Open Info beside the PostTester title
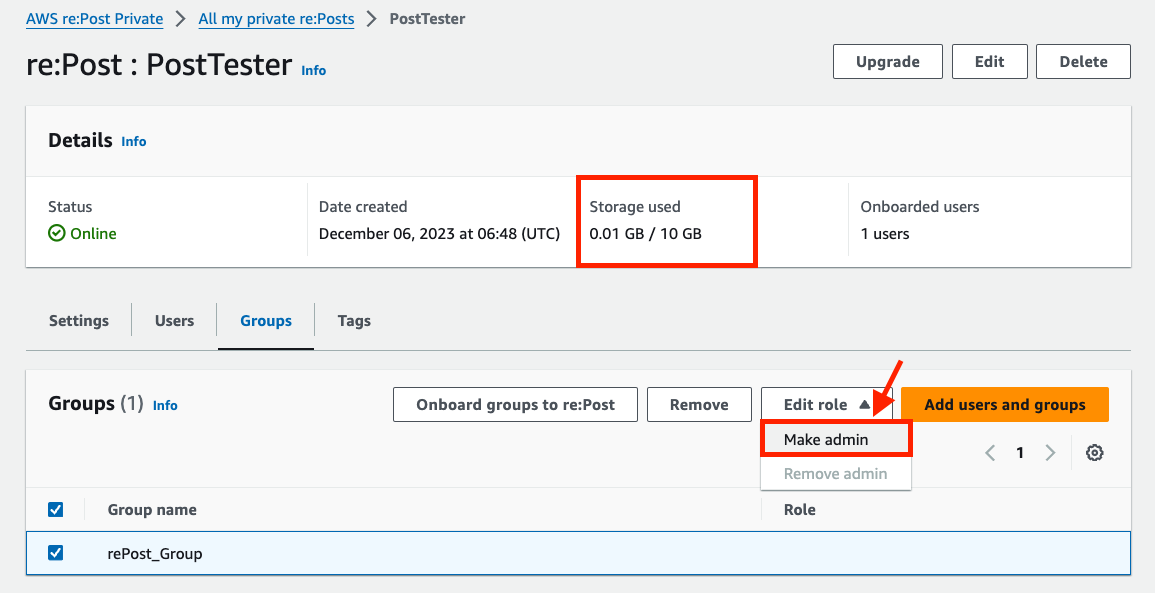The width and height of the screenshot is (1155, 593). pyautogui.click(x=313, y=70)
